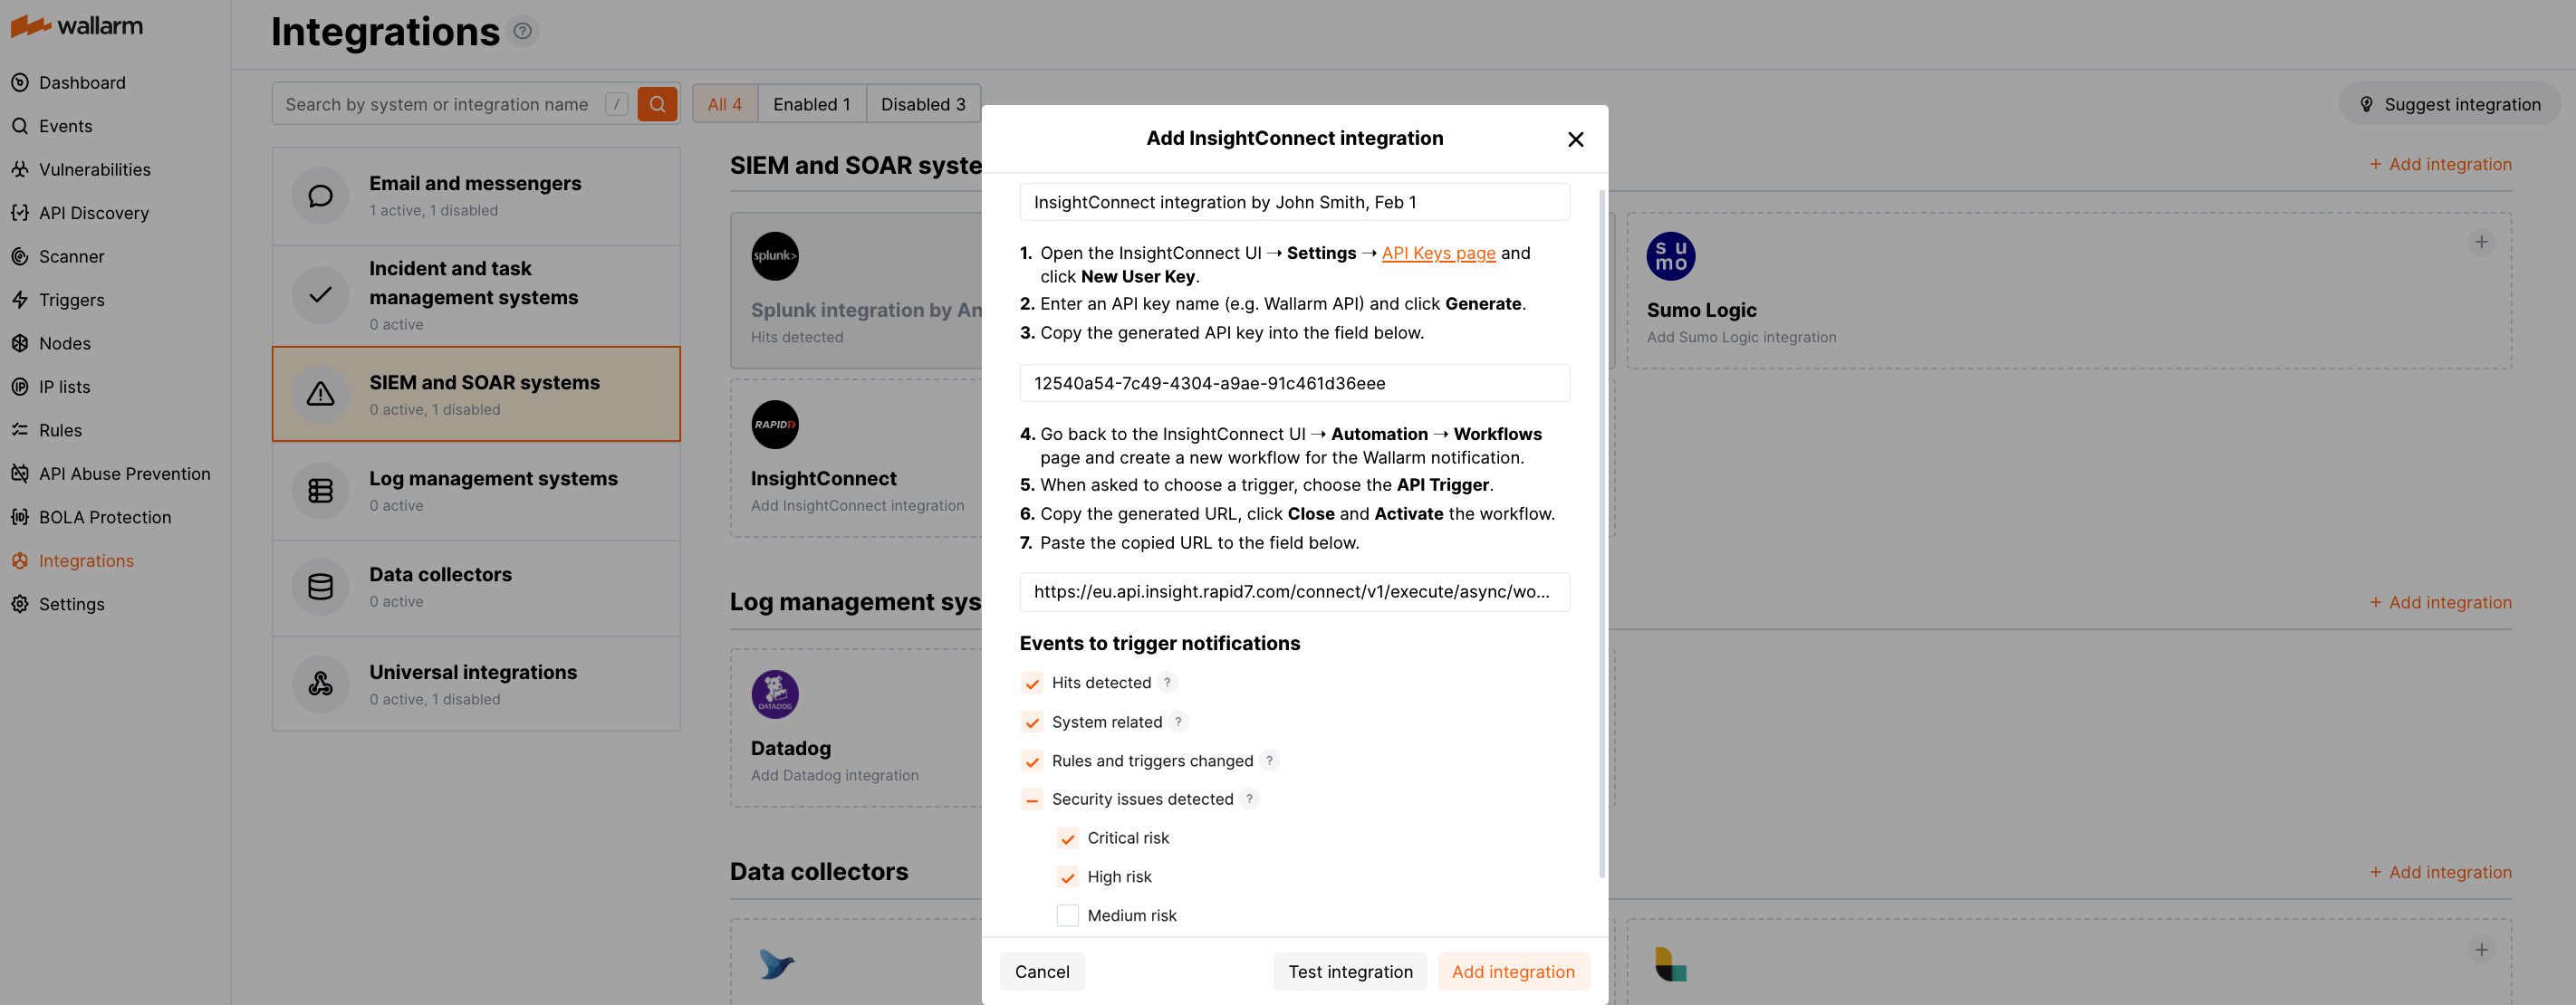Uncheck the System related checkbox

click(x=1032, y=722)
